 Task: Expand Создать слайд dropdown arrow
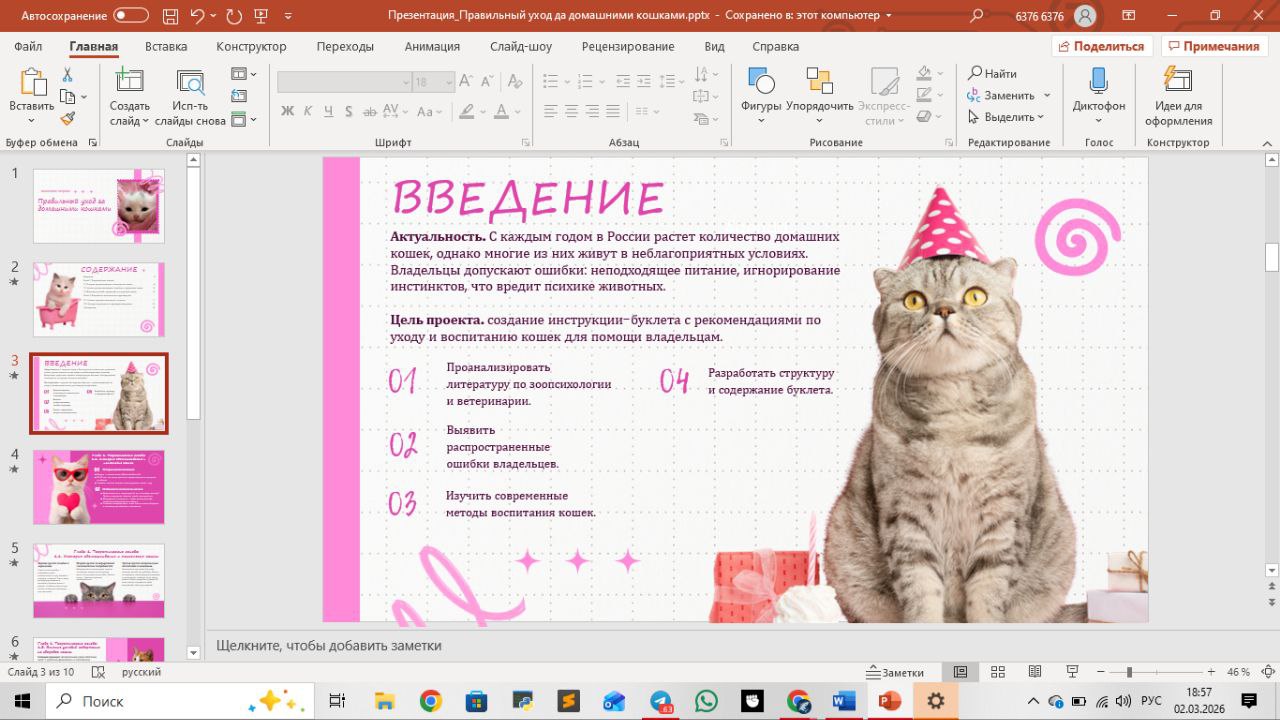point(145,121)
